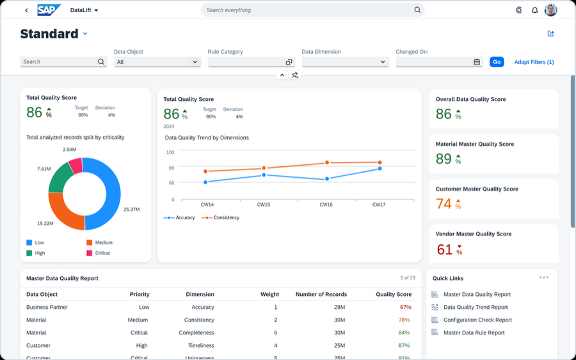Open the Customer Master Quality Score card
The width and height of the screenshot is (576, 360).
tap(494, 199)
